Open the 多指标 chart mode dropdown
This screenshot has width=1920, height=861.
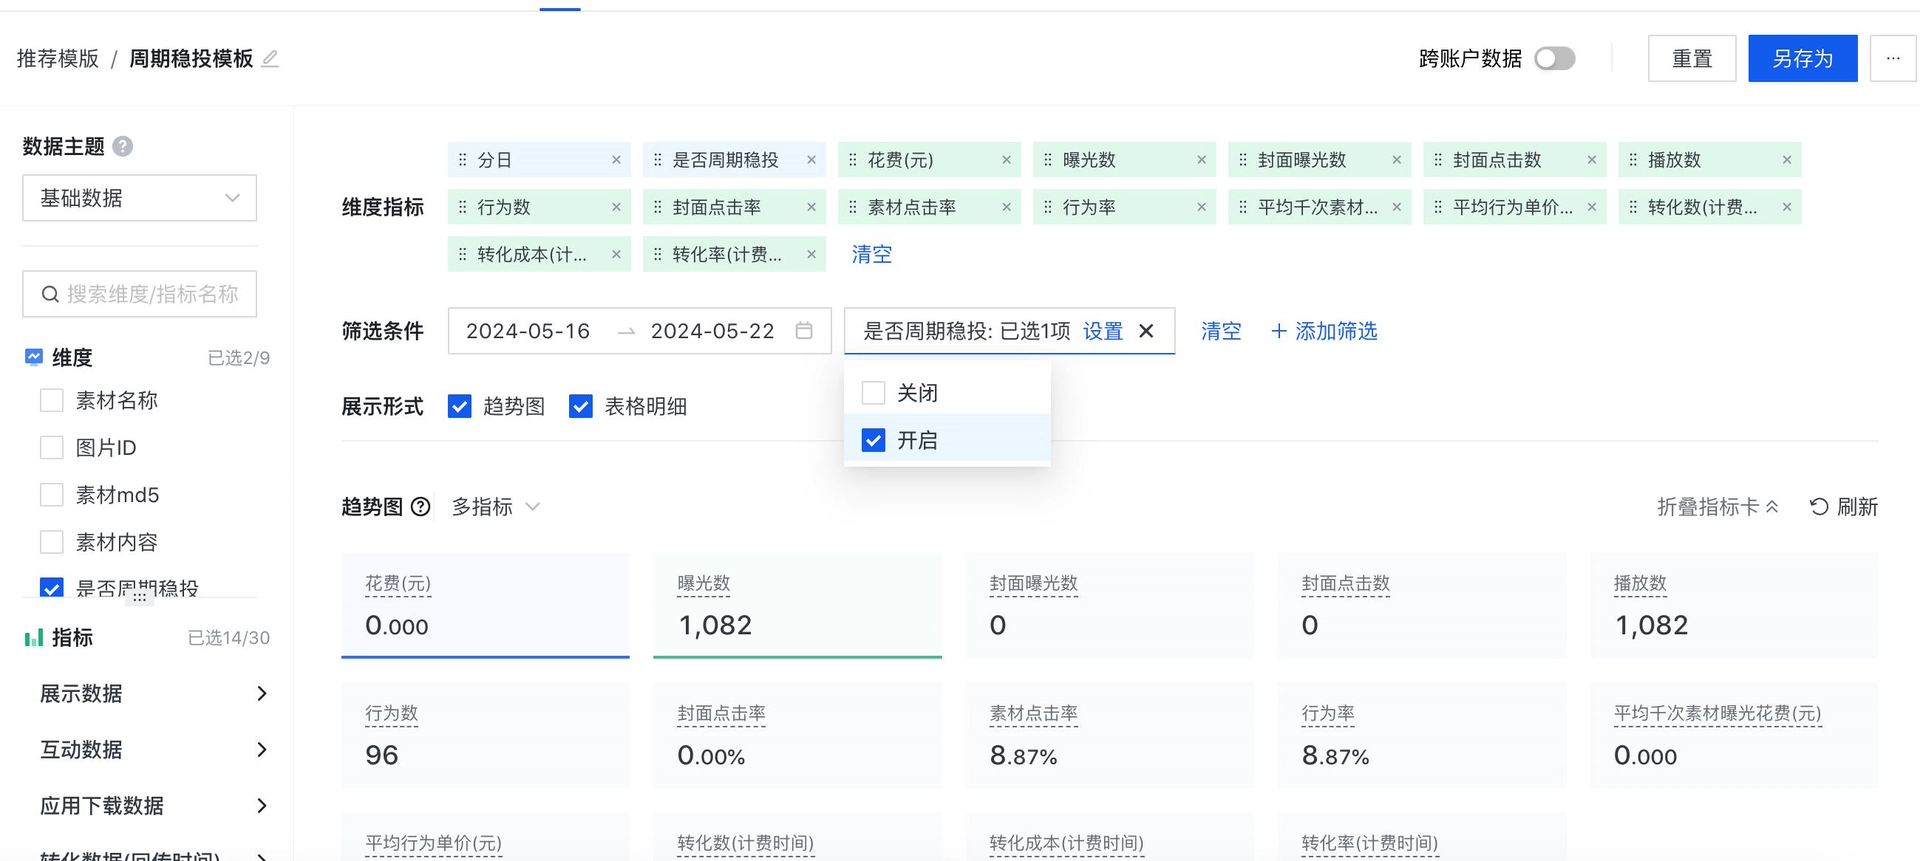pyautogui.click(x=496, y=507)
